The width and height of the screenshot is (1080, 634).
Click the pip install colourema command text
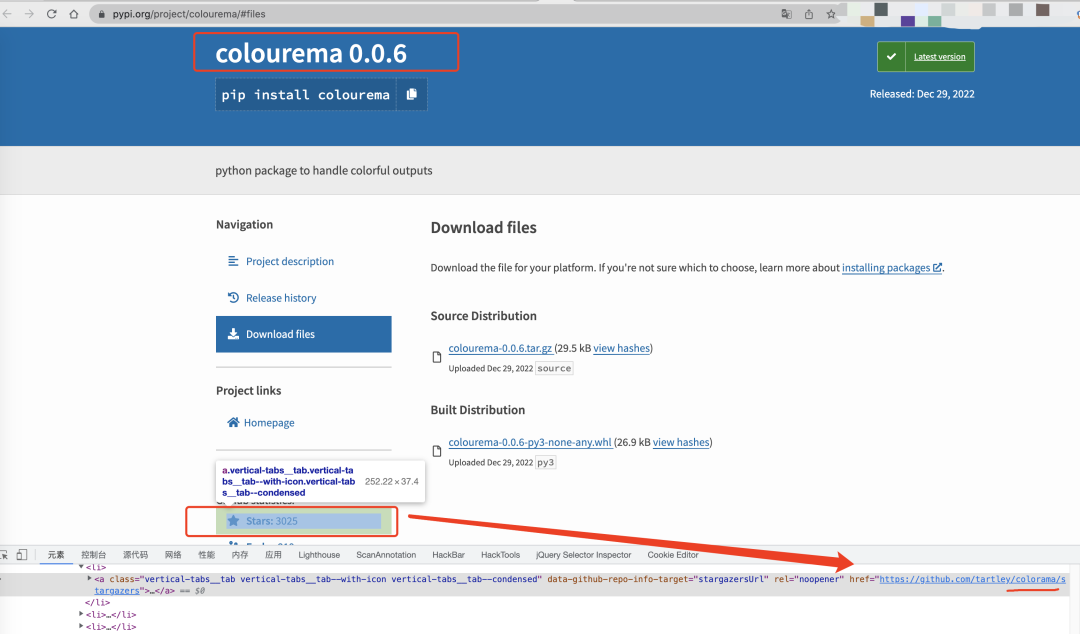coord(305,94)
